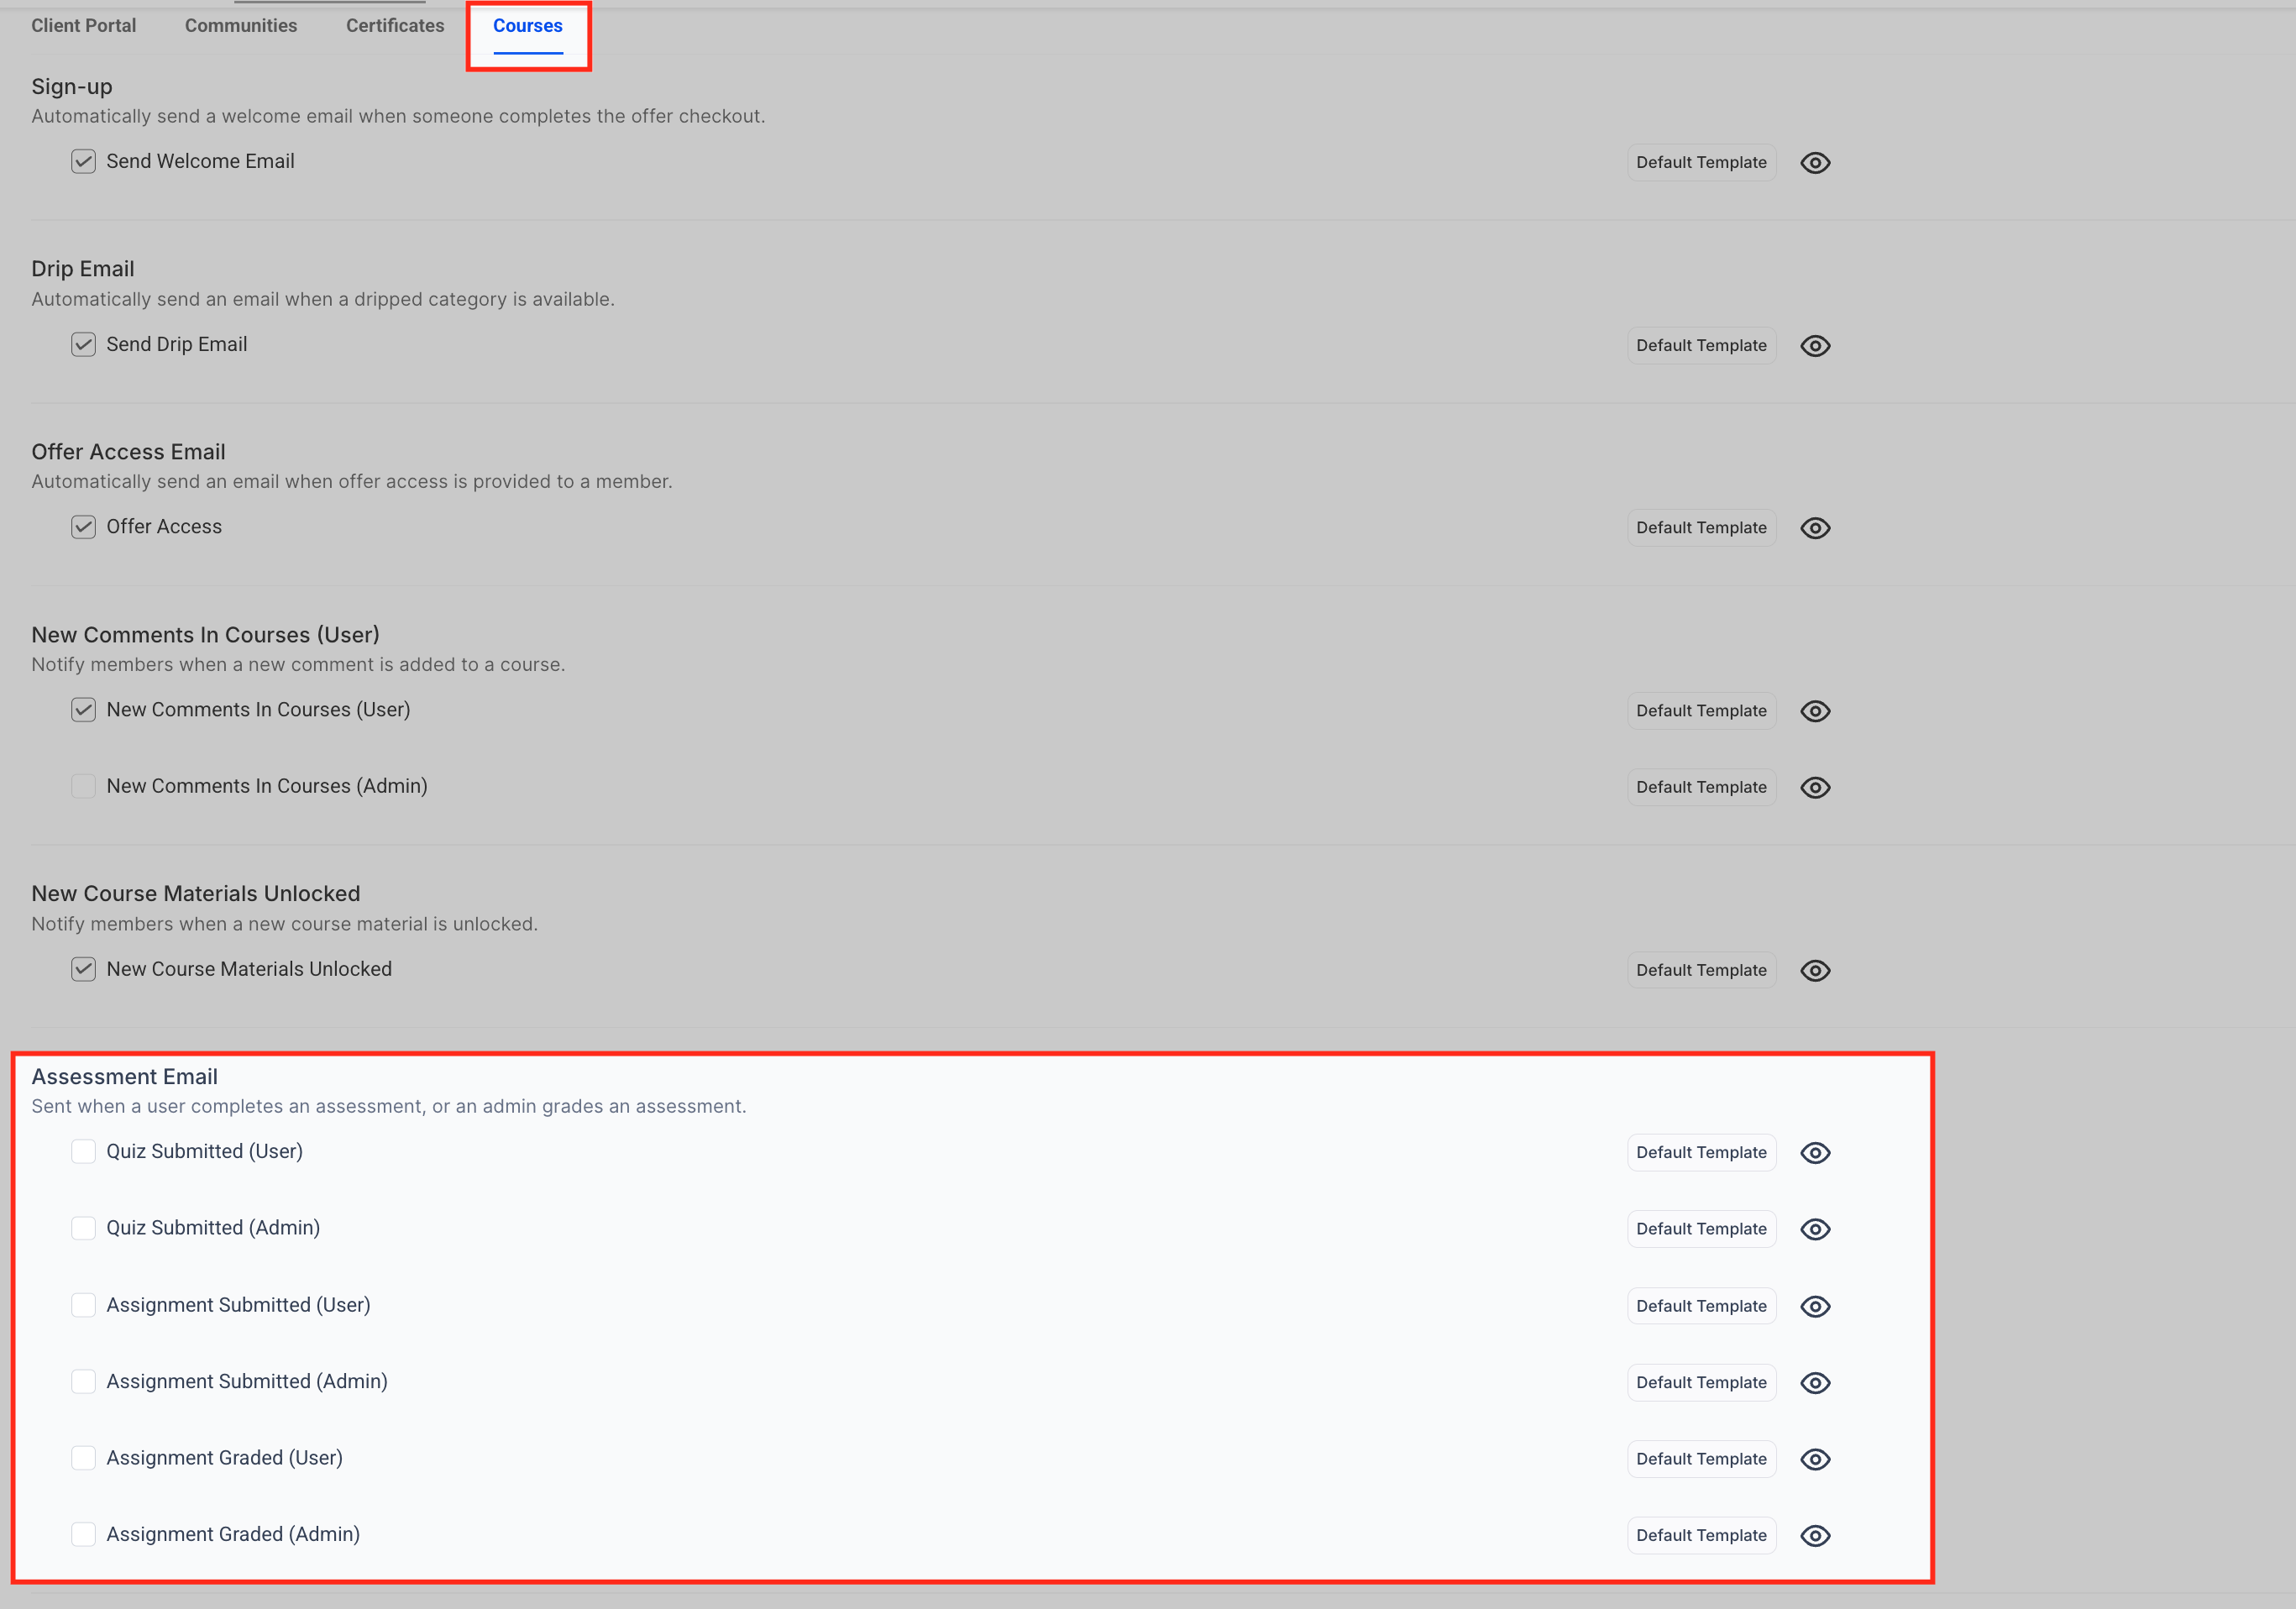Select the Courses tab
2296x1609 pixels.
[x=527, y=25]
